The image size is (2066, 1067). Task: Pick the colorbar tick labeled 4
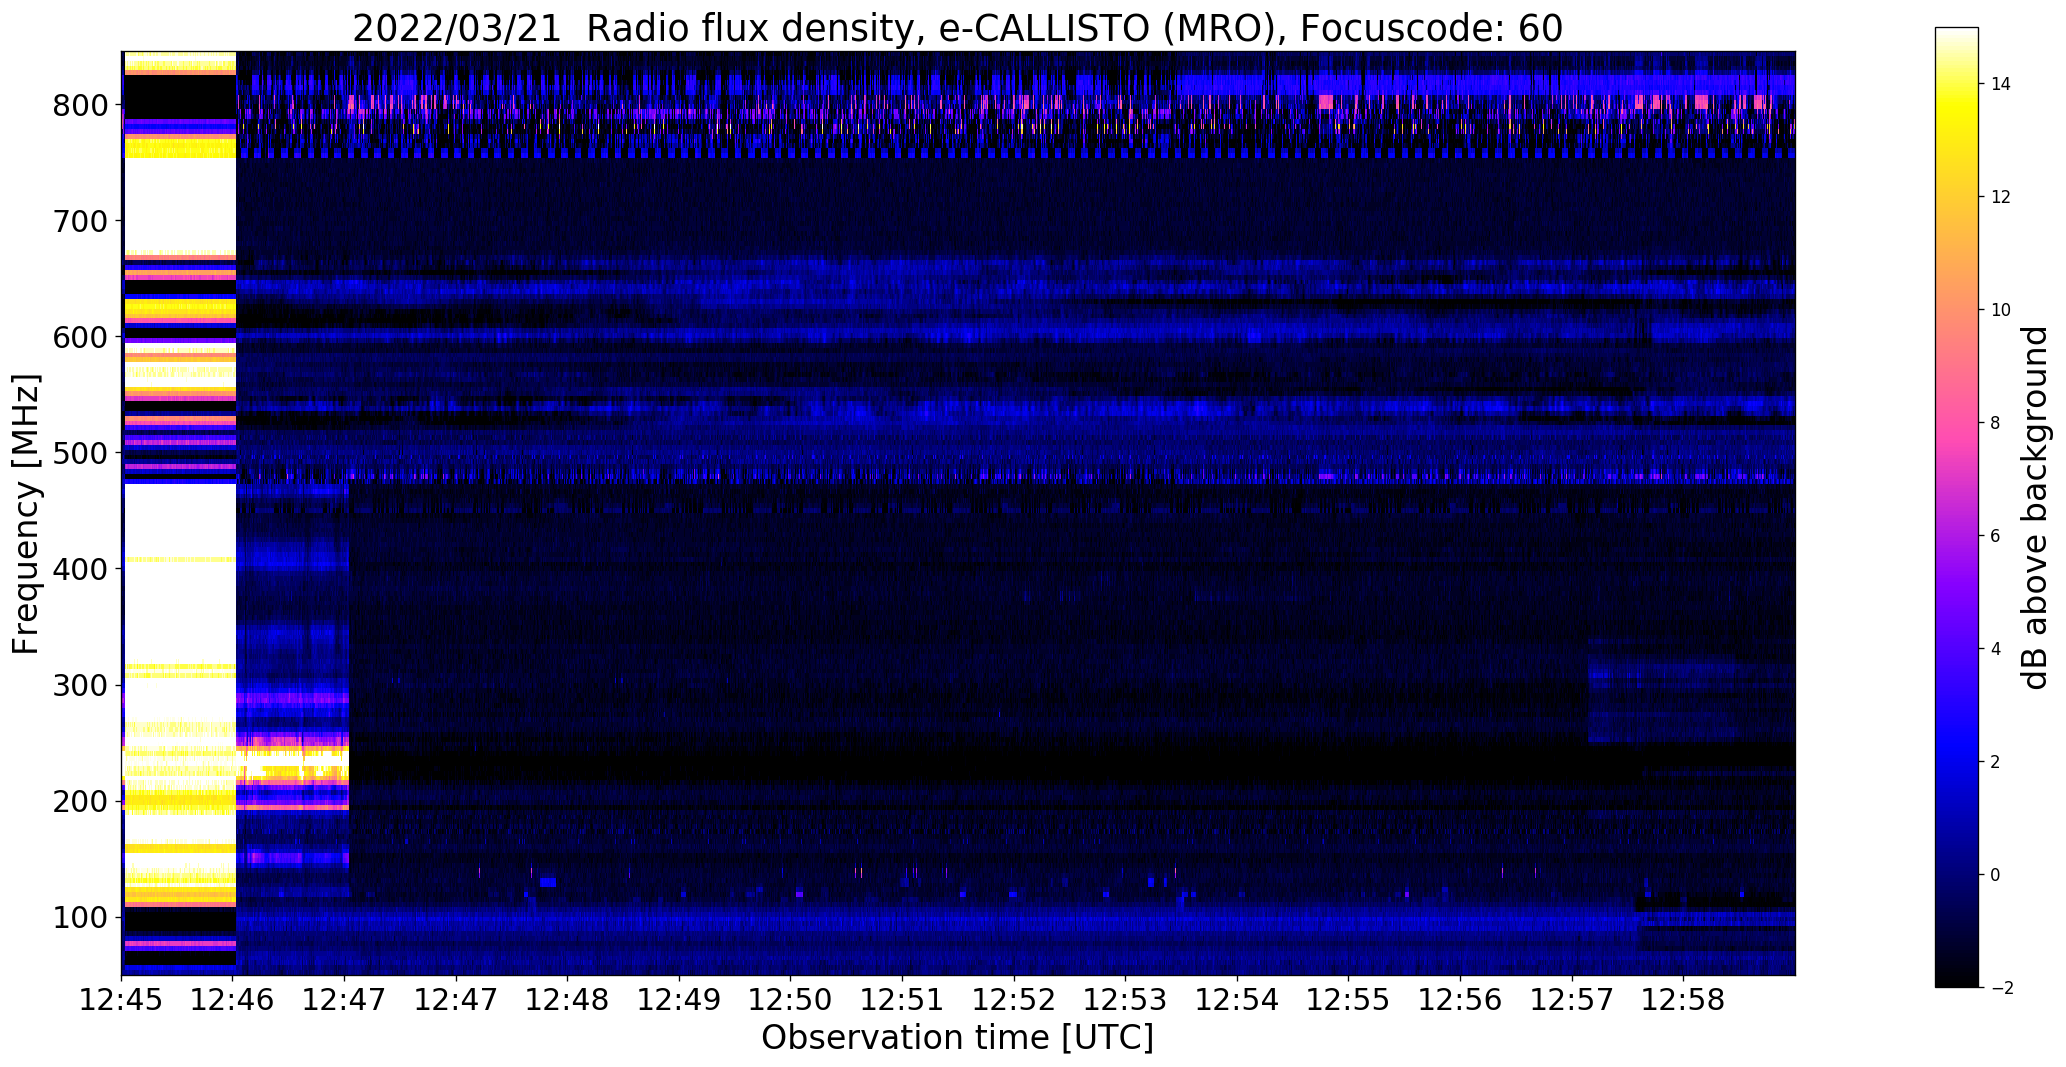pos(1995,649)
